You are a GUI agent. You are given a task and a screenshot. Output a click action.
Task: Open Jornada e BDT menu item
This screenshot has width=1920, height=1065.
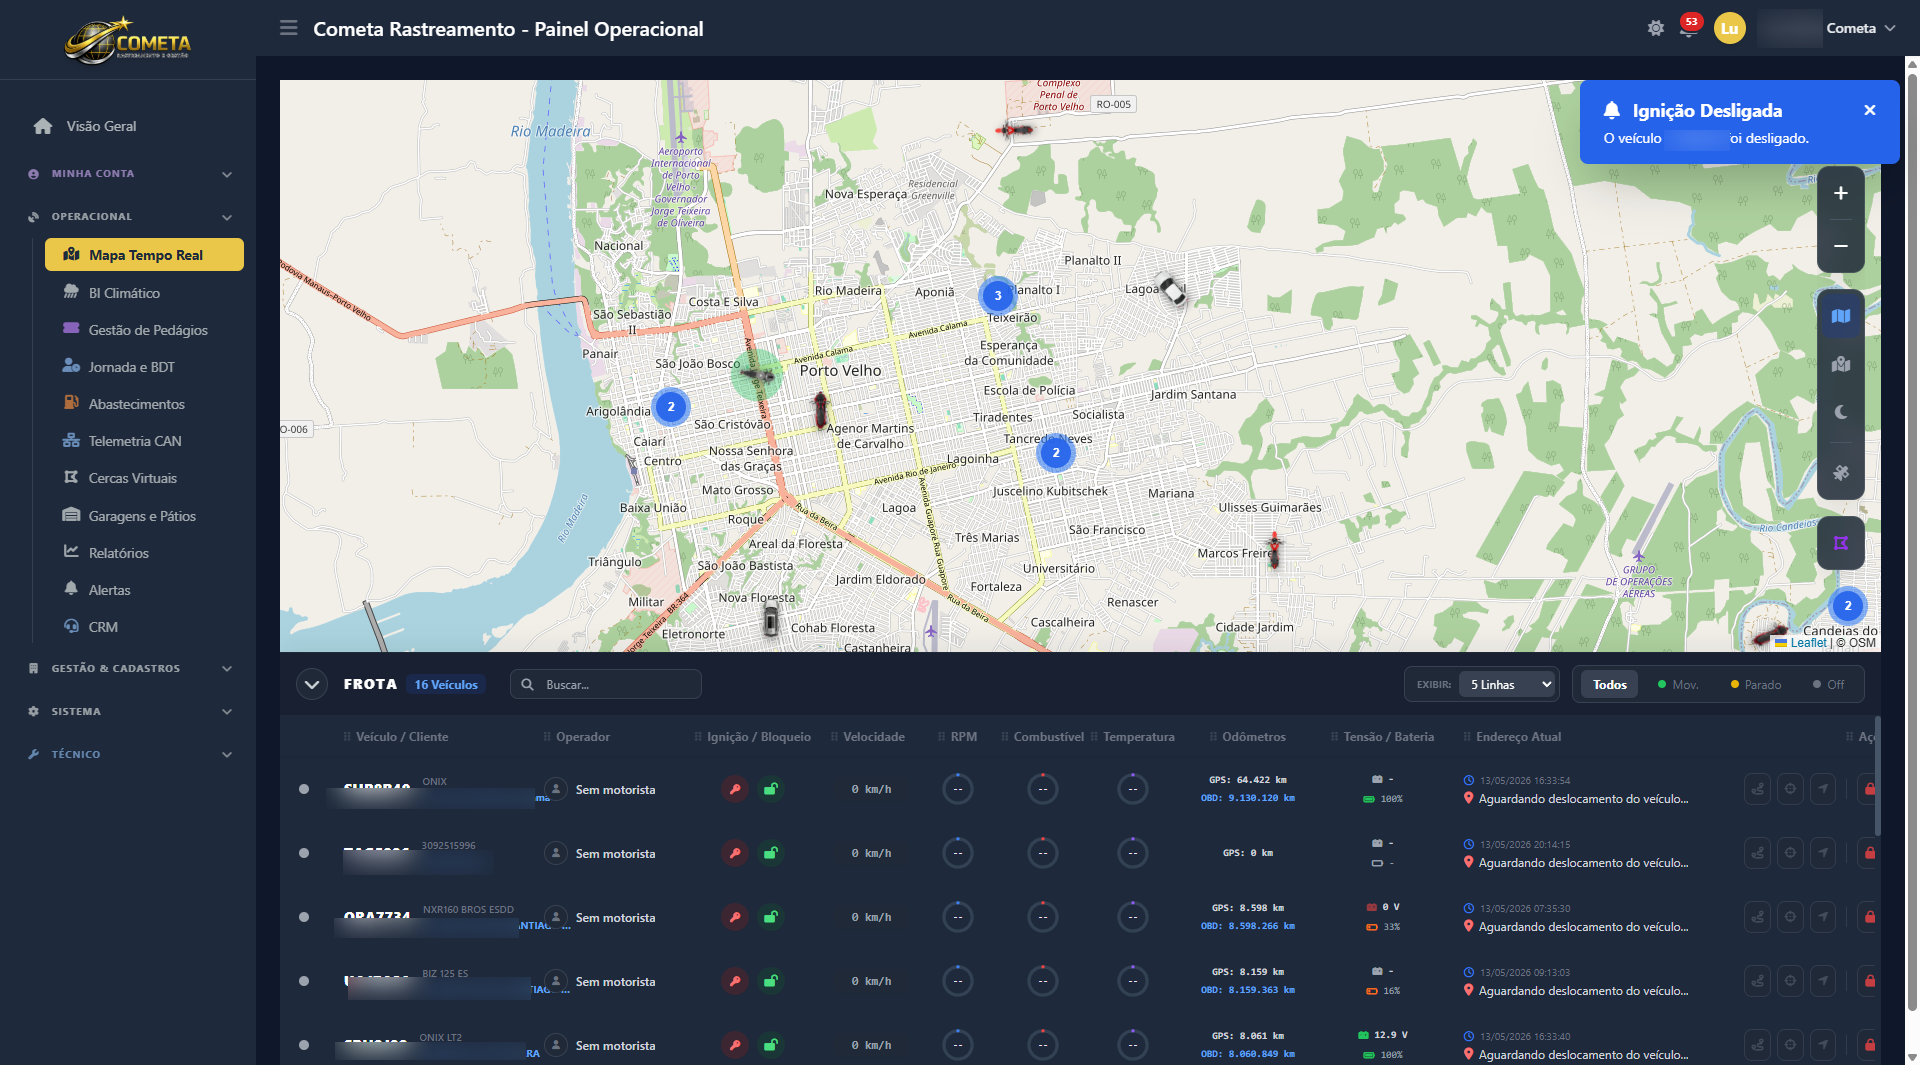(144, 367)
